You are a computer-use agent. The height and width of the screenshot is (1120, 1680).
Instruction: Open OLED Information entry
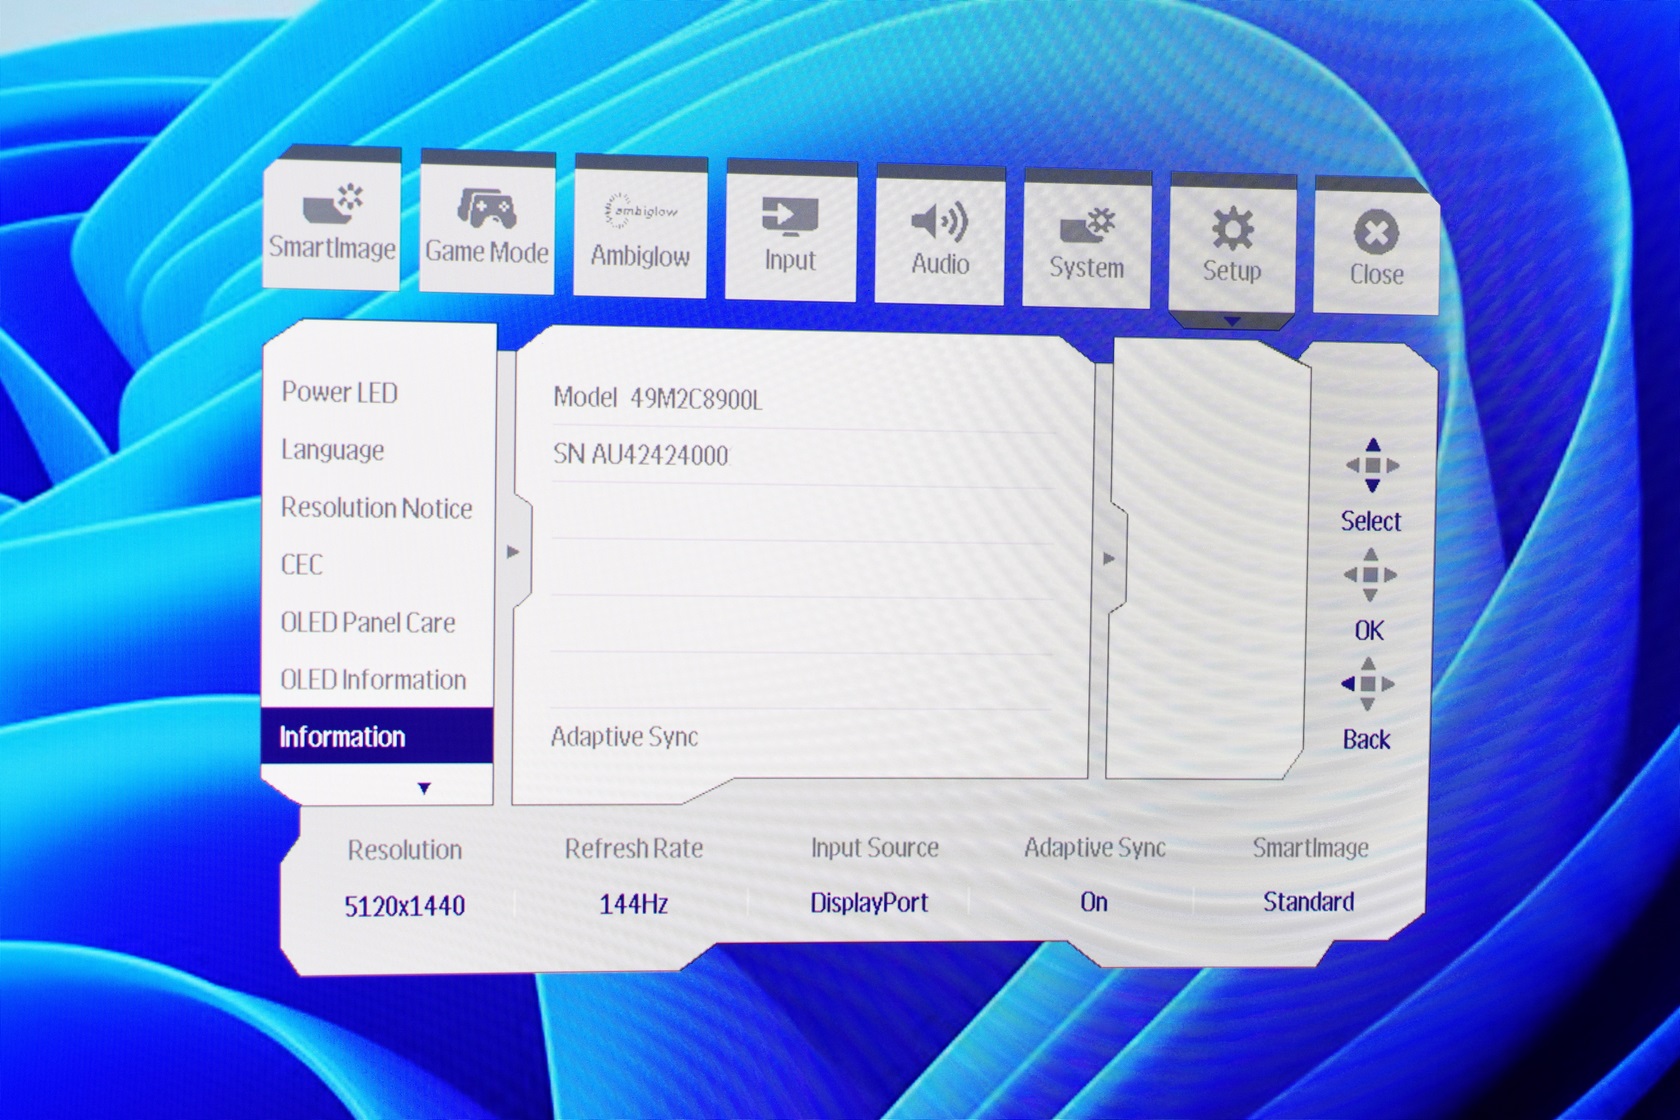click(x=373, y=680)
